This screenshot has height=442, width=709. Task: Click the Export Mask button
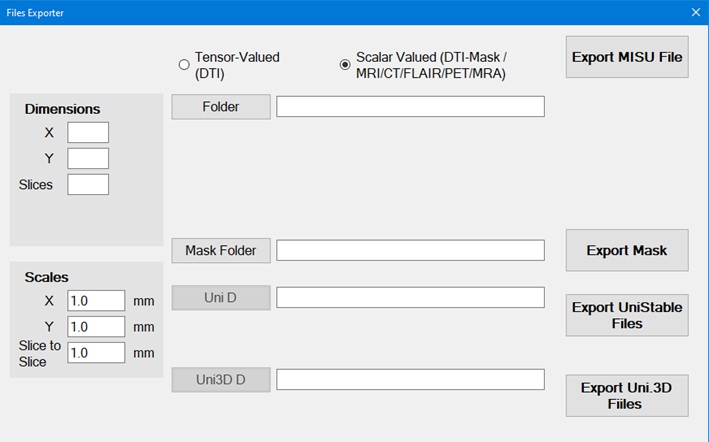coord(627,250)
